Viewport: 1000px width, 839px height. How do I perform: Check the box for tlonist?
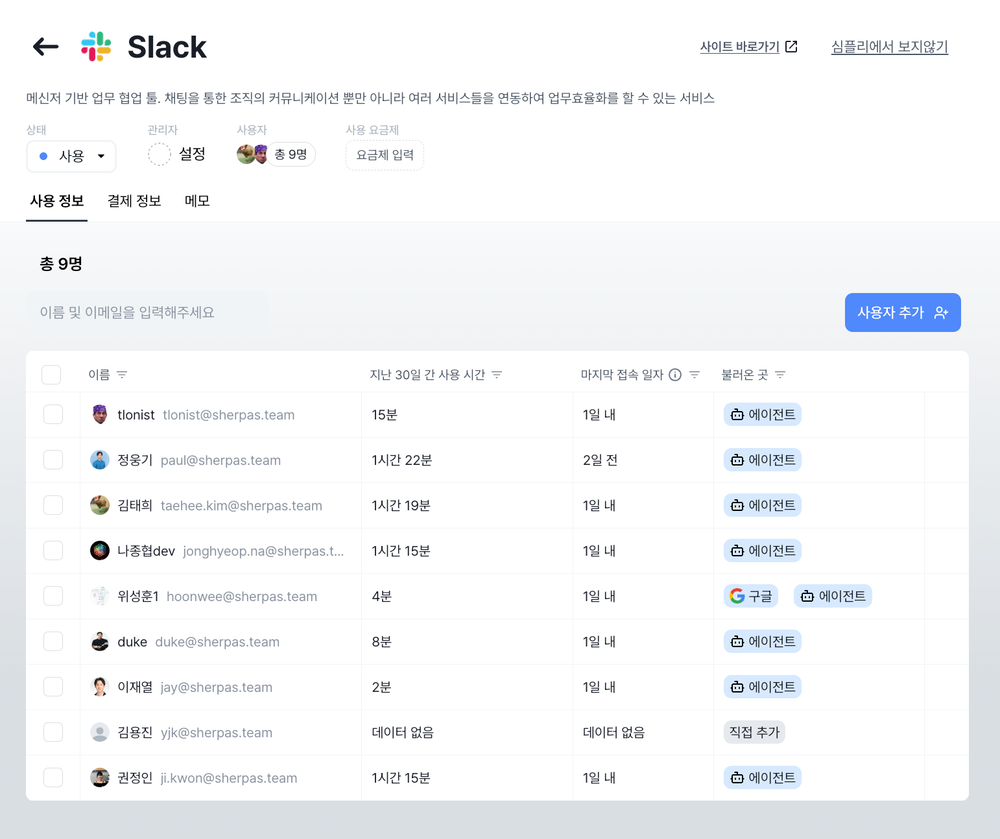click(53, 414)
